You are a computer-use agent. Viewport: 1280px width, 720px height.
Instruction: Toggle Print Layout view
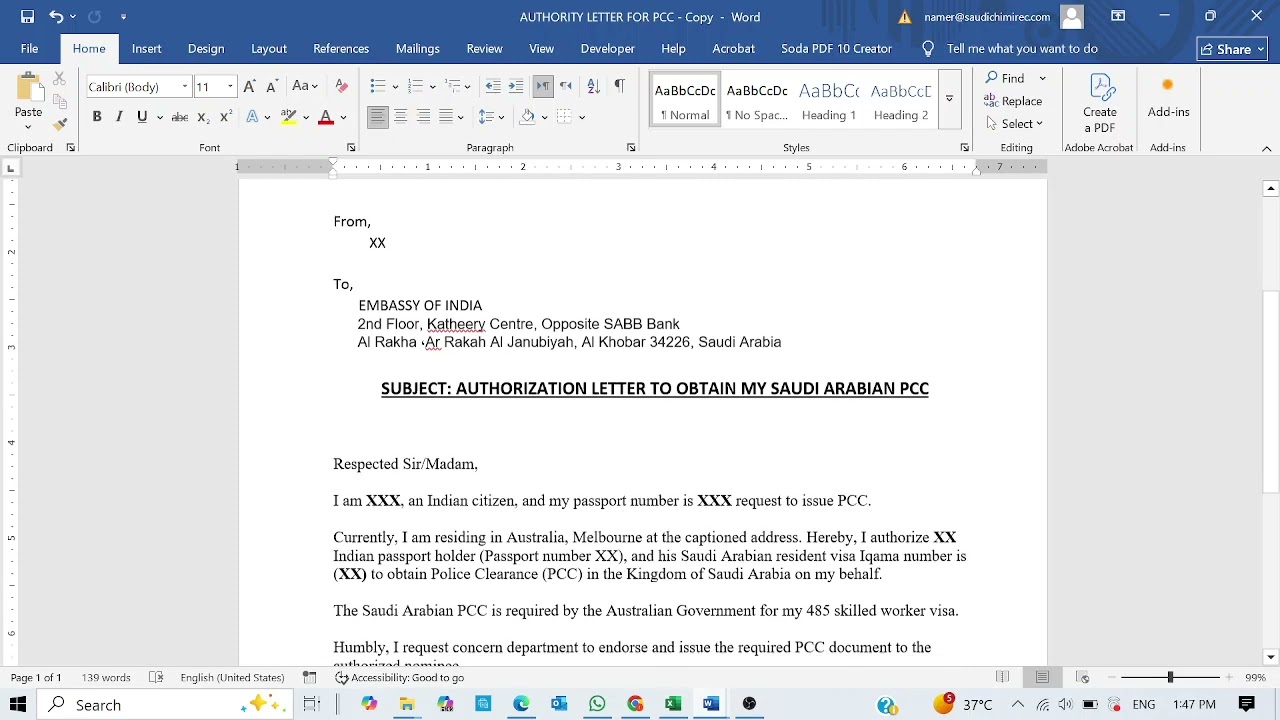pos(1042,677)
